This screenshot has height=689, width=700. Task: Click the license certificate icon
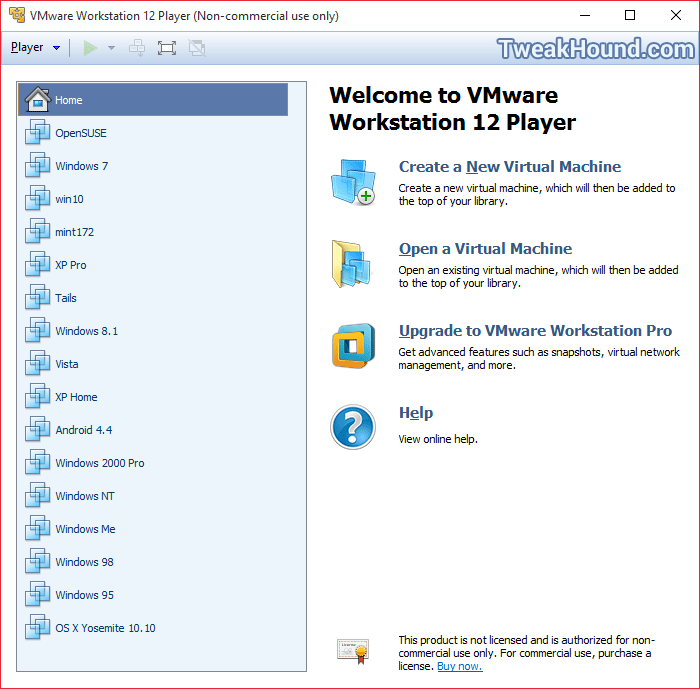[353, 651]
